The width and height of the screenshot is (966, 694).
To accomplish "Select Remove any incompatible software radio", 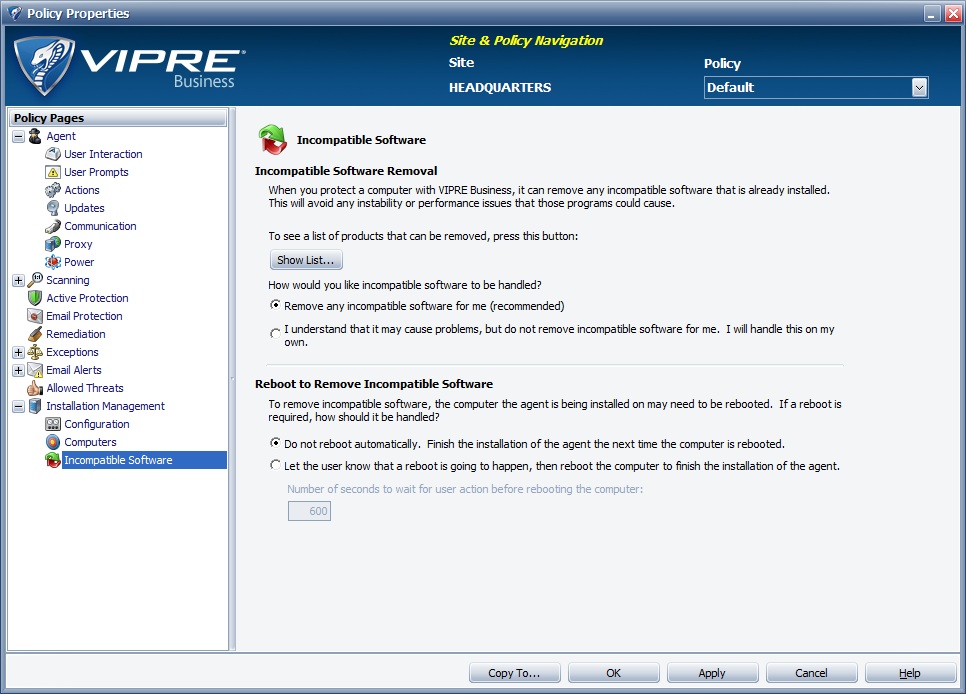I will [275, 305].
